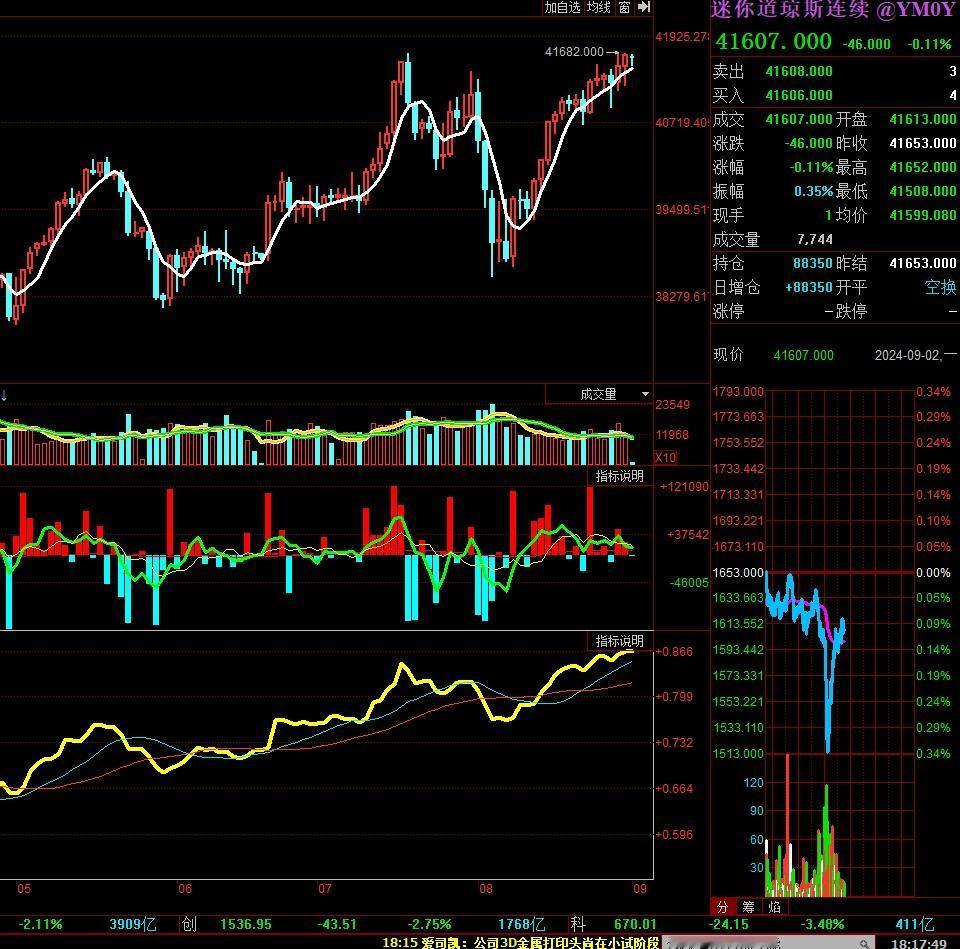Click the 08 month marker on the time axis
Screen dimensions: 960x949
click(x=486, y=888)
